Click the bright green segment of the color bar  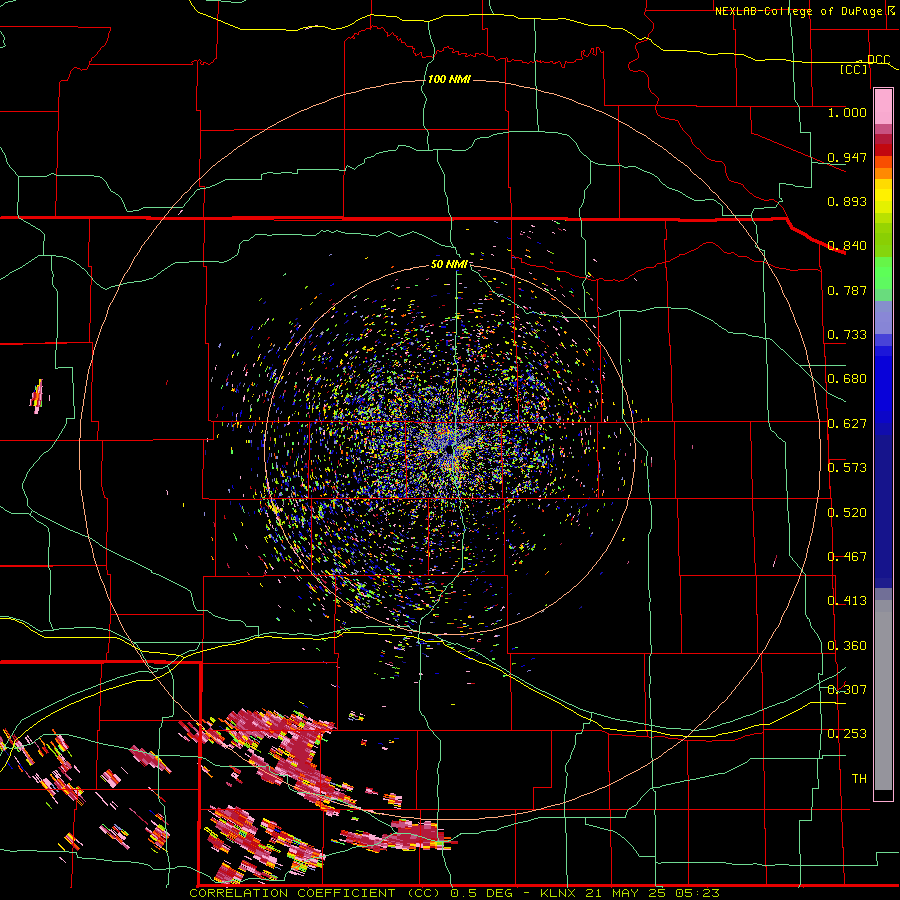coord(883,273)
